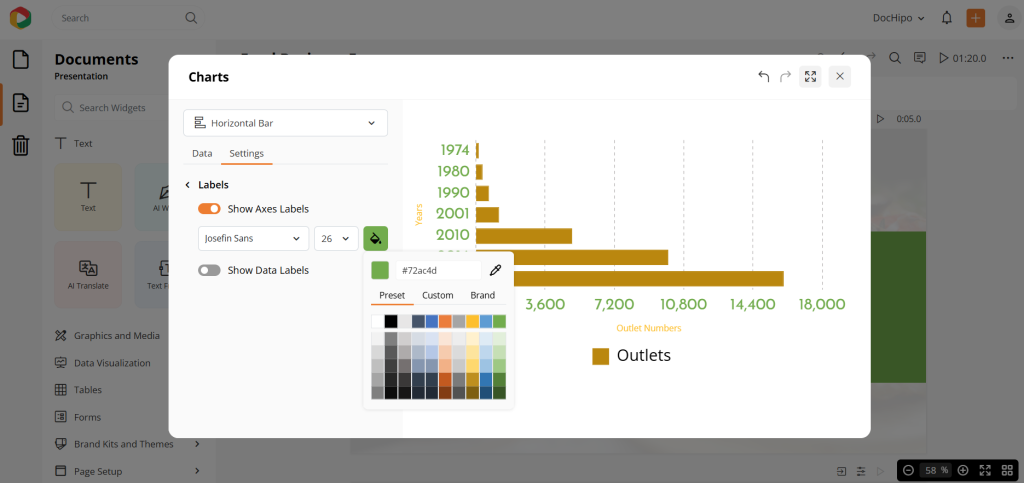This screenshot has height=483, width=1024.
Task: Open the three-dot more options menu
Action: click(x=1008, y=58)
